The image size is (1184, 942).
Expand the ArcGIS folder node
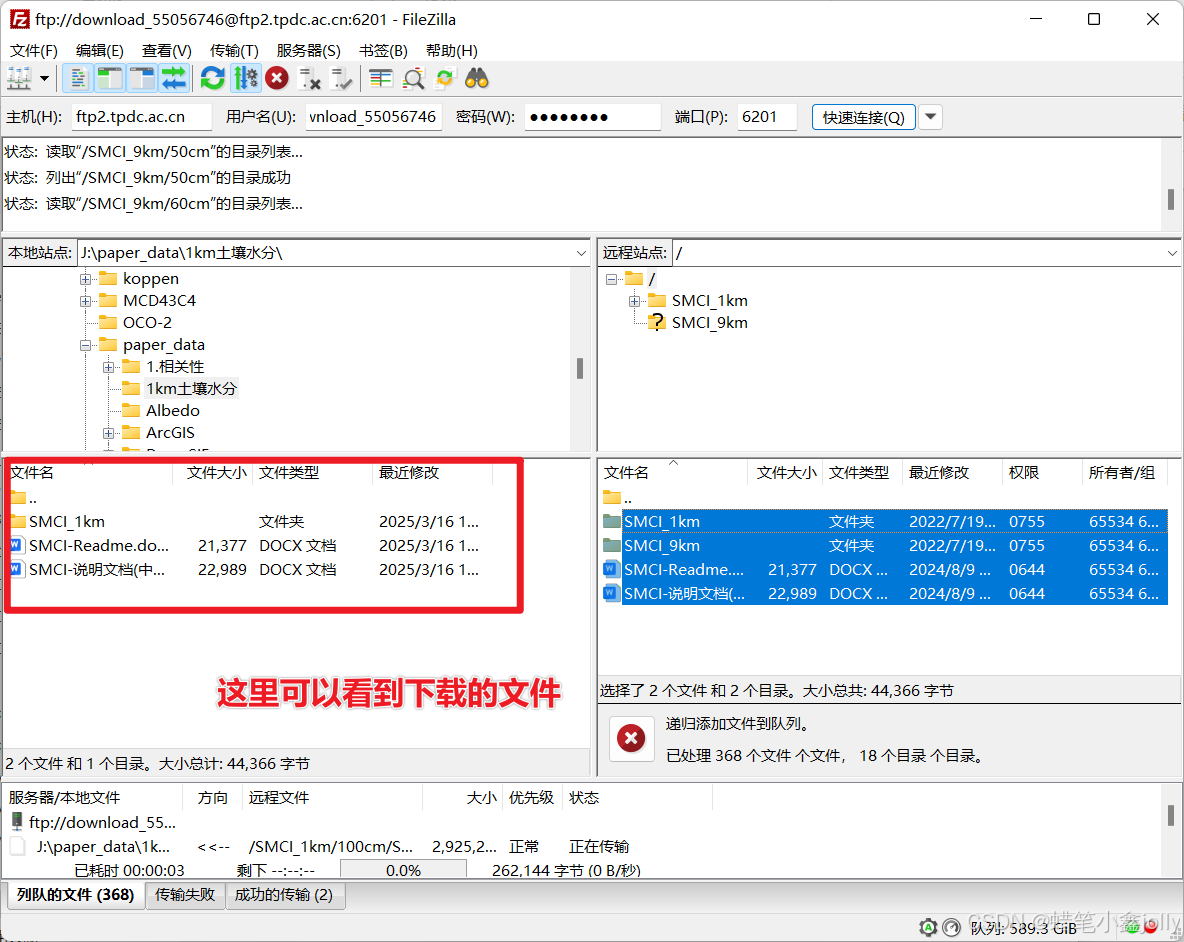pos(109,433)
